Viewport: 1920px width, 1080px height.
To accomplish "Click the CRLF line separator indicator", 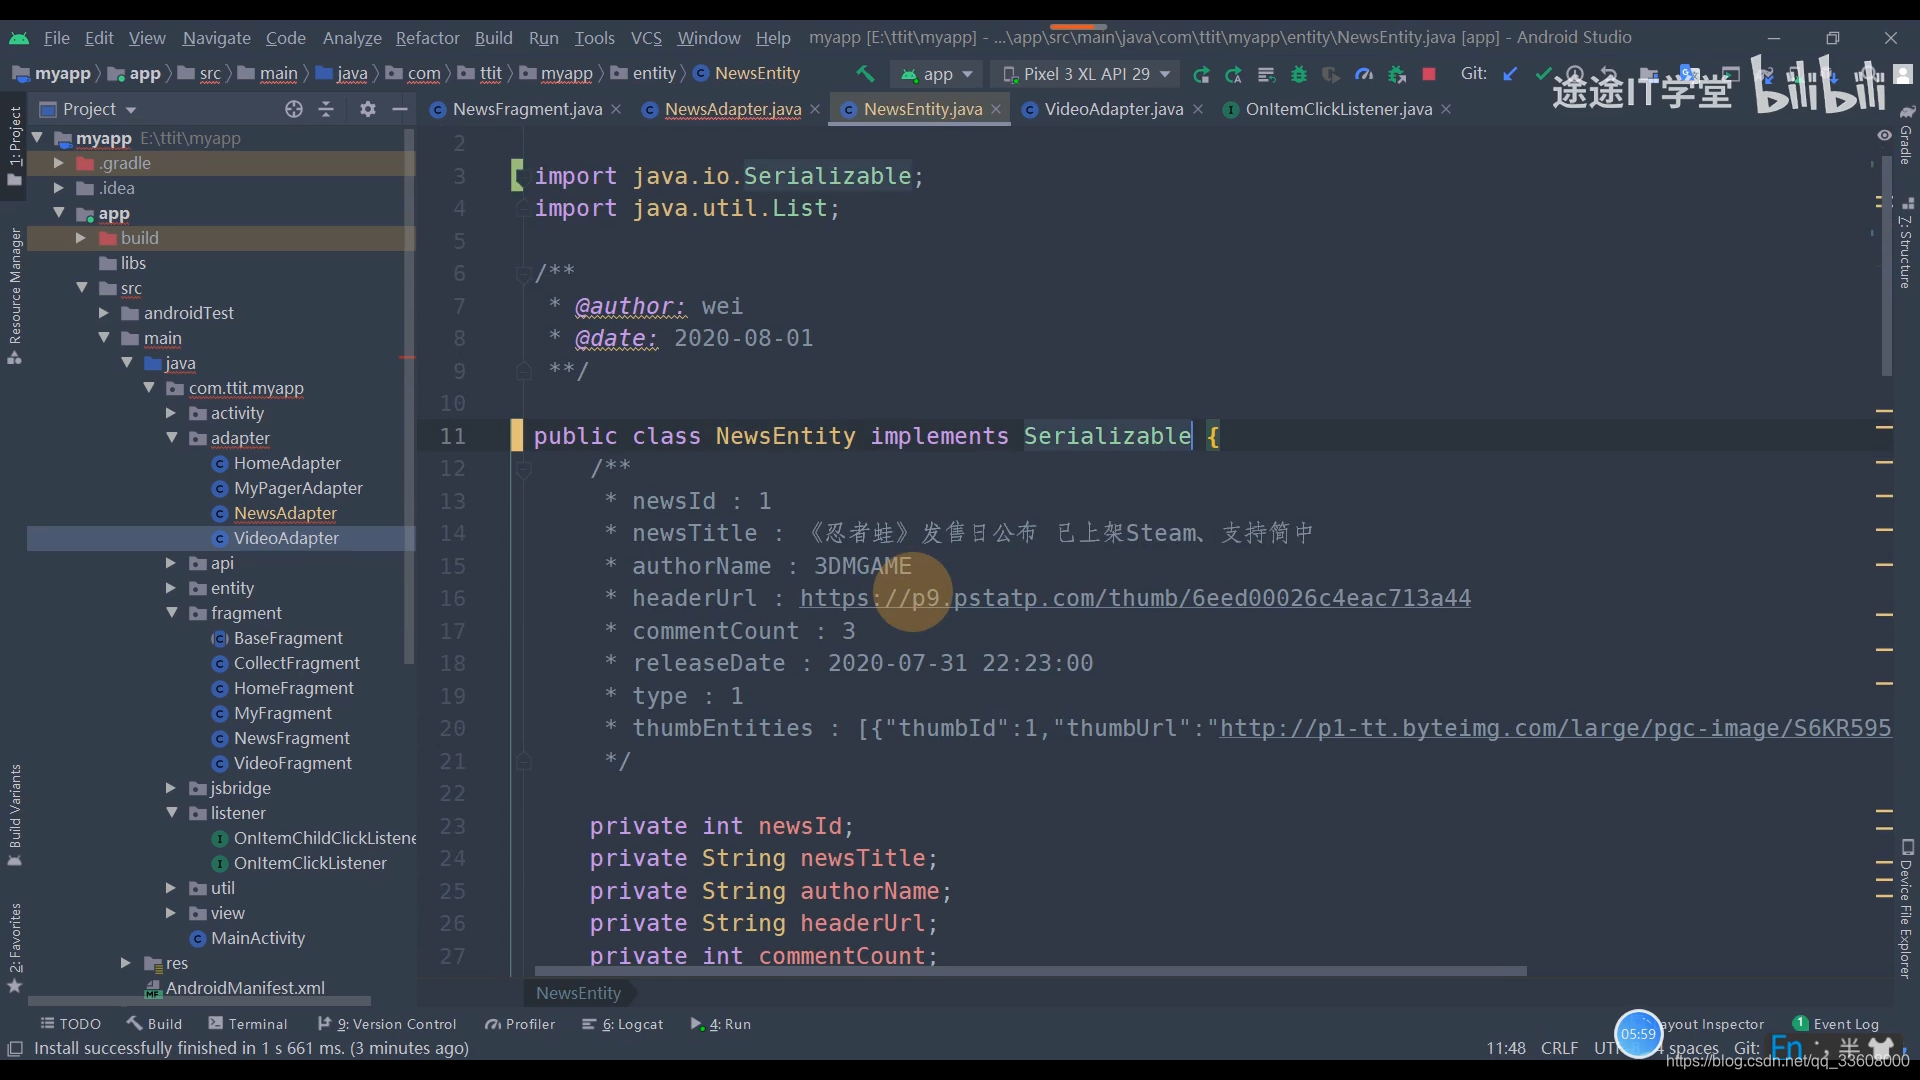I will tap(1559, 1048).
